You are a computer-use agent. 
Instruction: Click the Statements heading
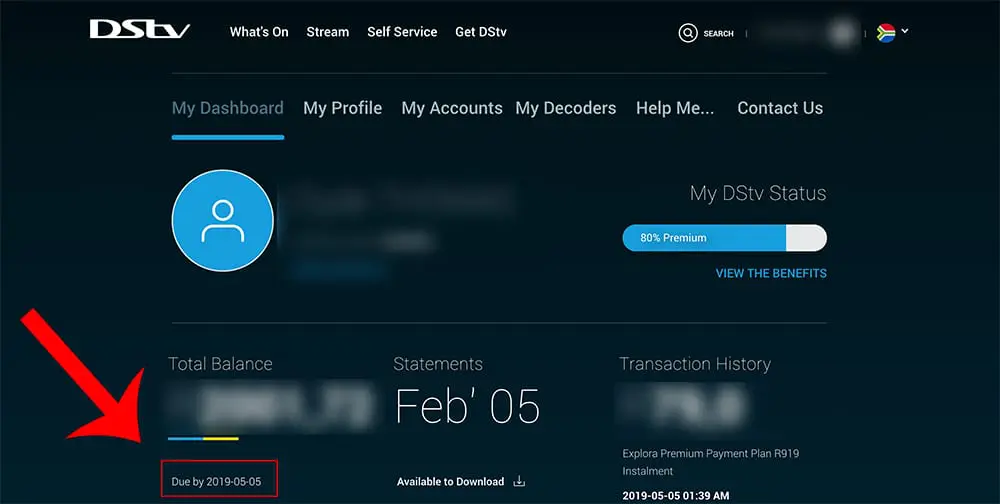pos(438,364)
